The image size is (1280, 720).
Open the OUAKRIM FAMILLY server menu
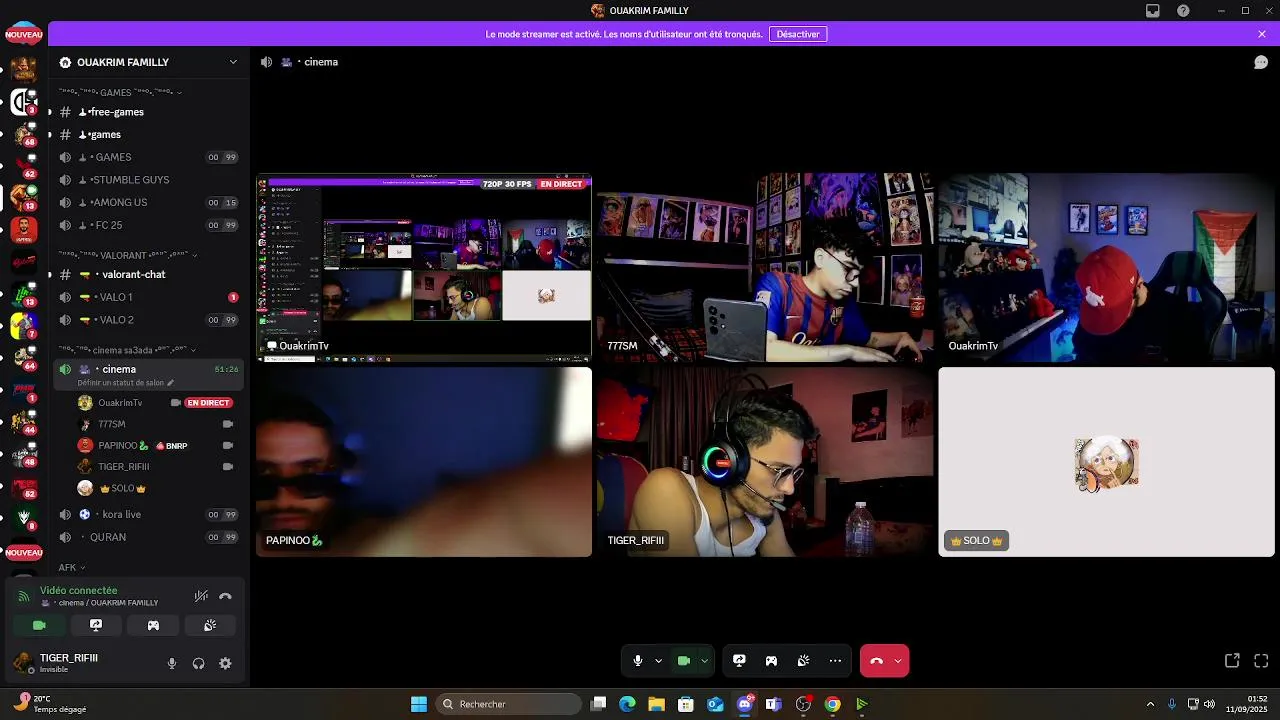(149, 62)
